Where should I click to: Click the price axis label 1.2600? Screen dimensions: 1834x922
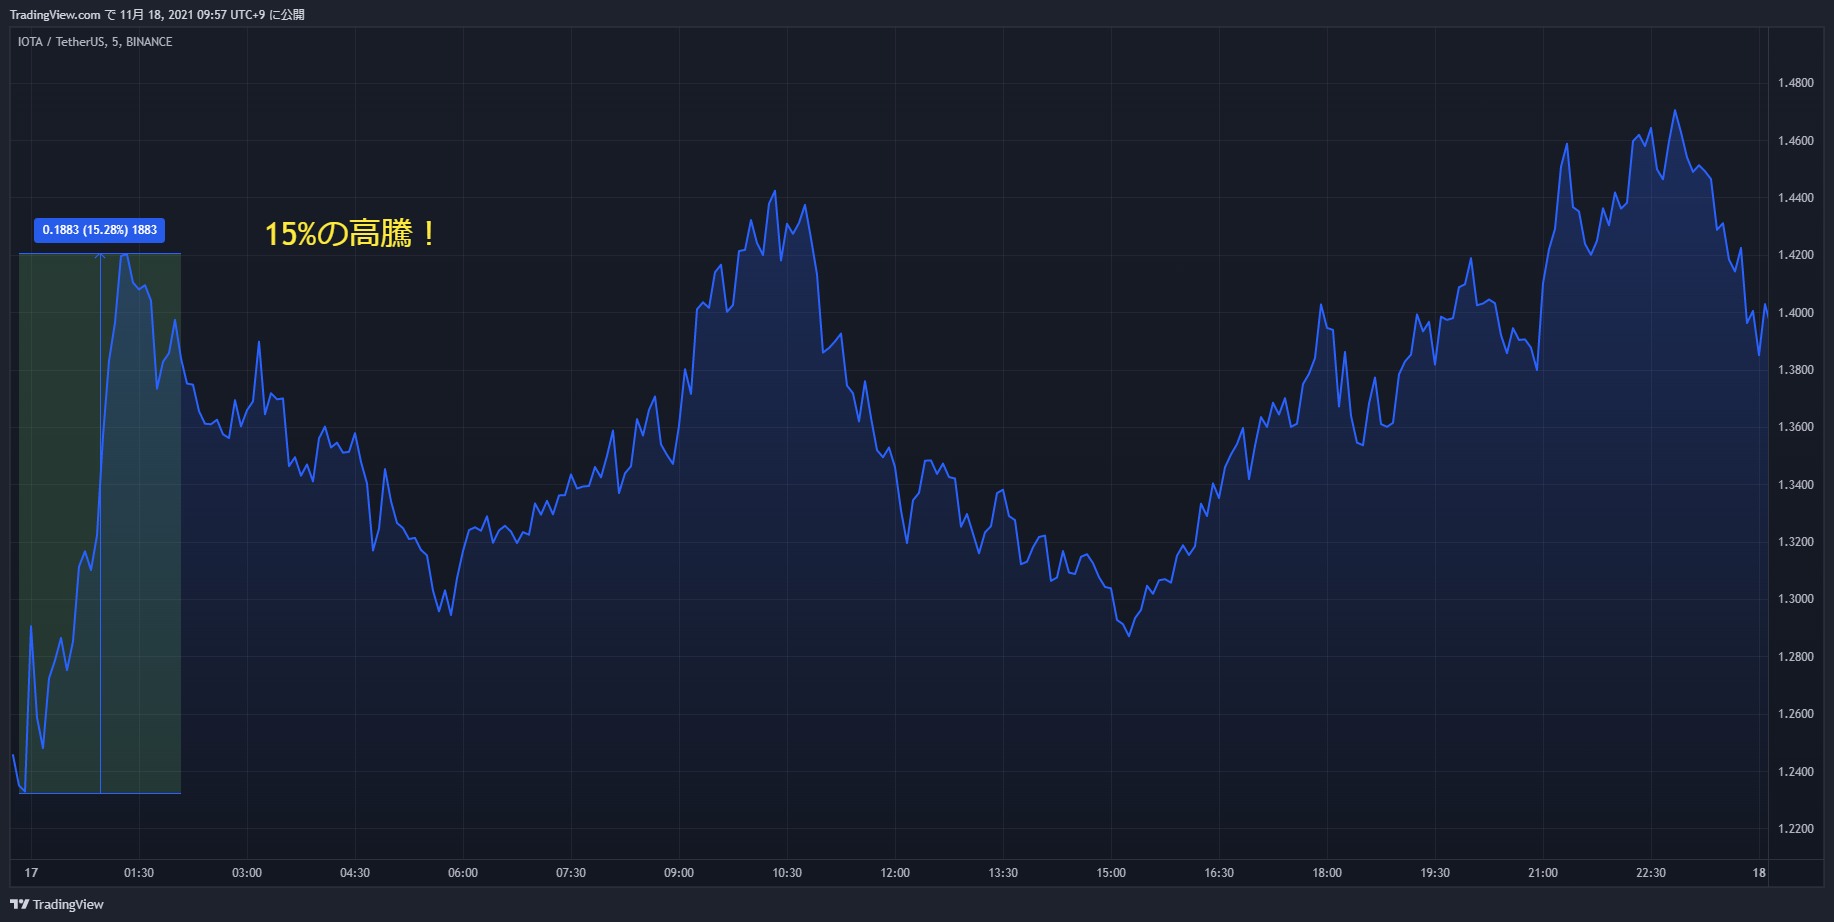pos(1796,714)
